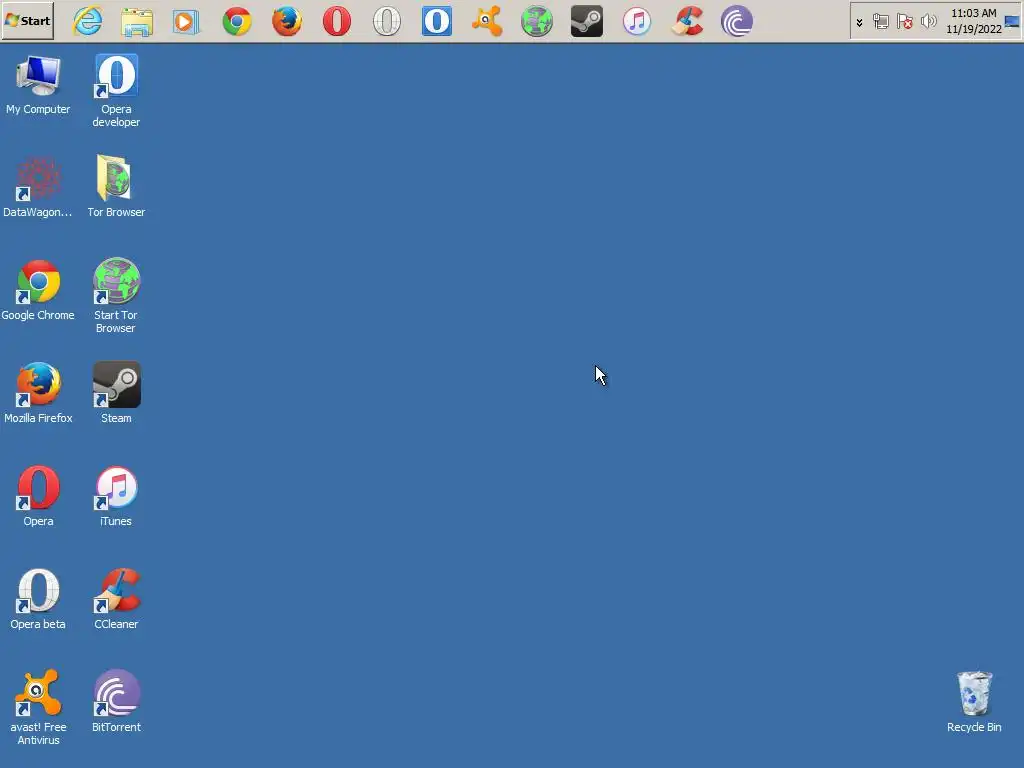Select the red Opera desktop shortcut
Viewport: 1024px width, 768px height.
[38, 496]
